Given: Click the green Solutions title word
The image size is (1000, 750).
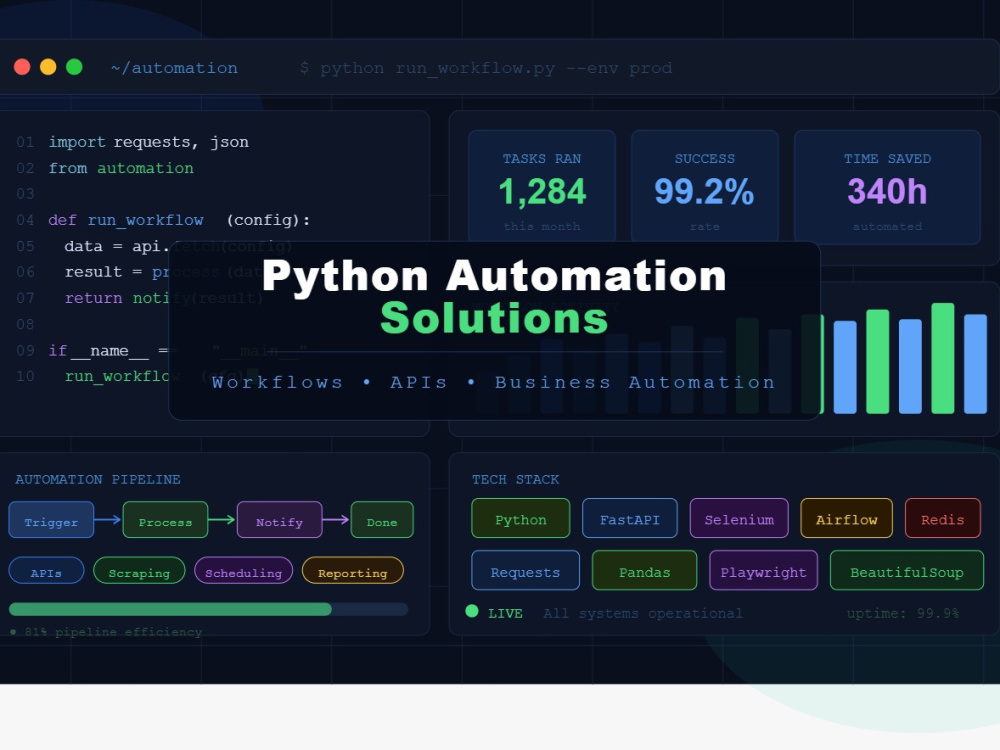Looking at the screenshot, I should pyautogui.click(x=494, y=318).
